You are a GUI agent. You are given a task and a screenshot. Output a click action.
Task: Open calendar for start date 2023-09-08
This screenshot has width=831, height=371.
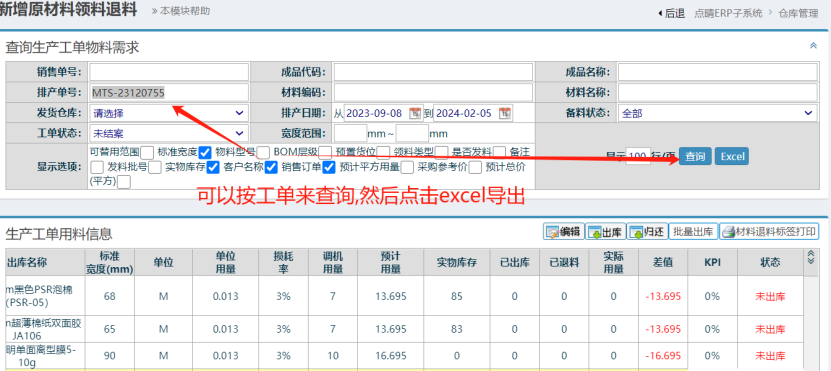tap(415, 112)
